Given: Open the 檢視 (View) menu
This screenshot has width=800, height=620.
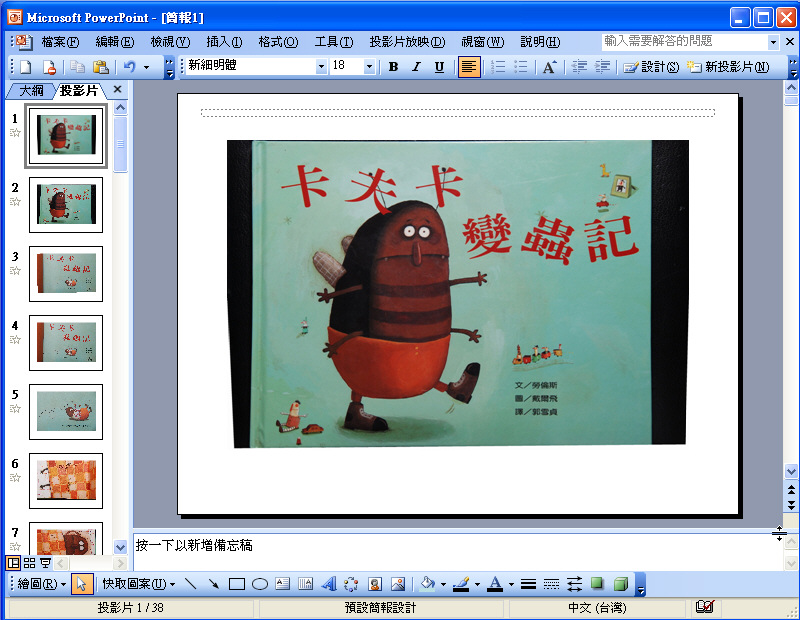Looking at the screenshot, I should 170,42.
